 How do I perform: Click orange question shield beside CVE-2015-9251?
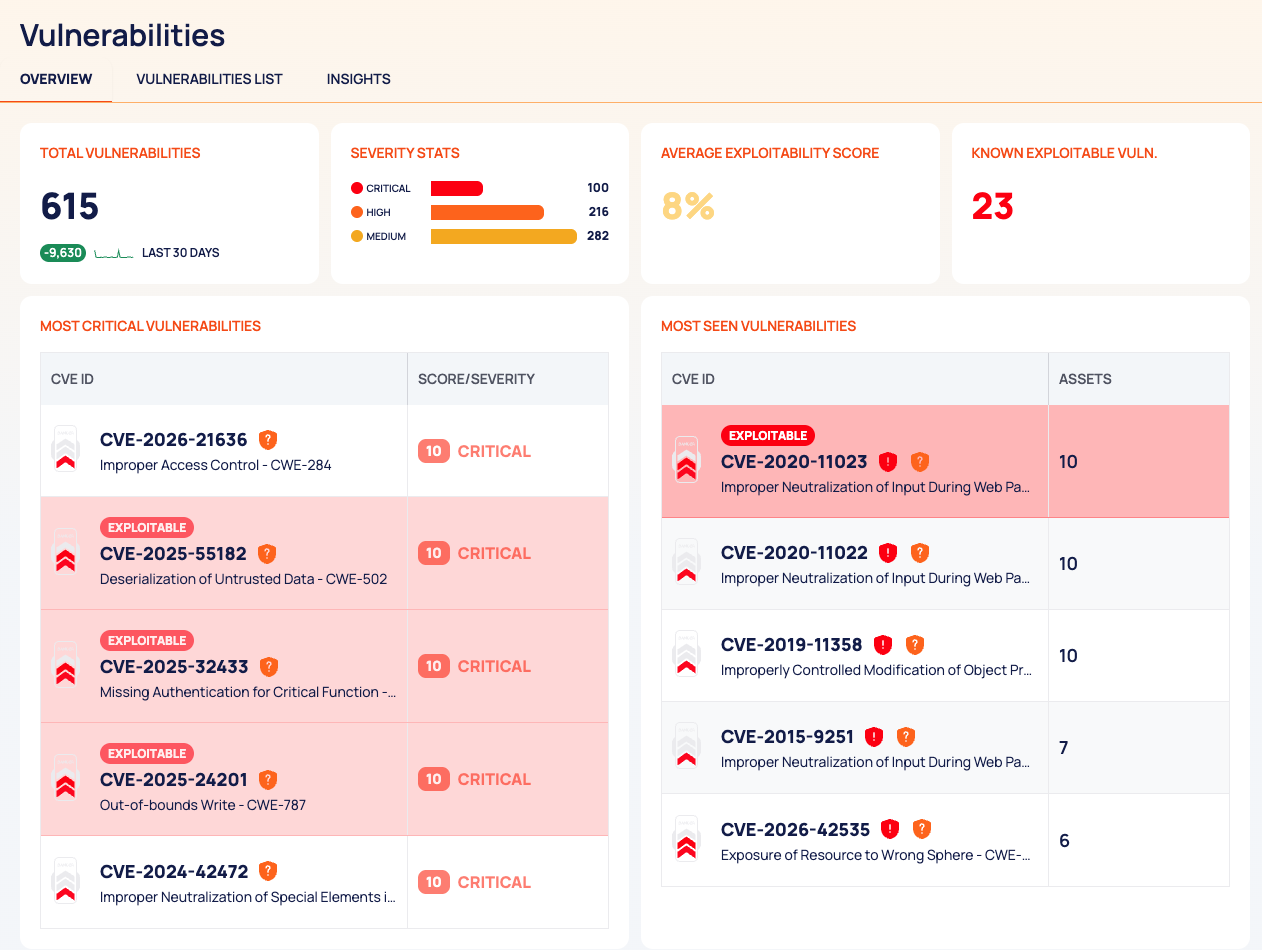pos(906,736)
